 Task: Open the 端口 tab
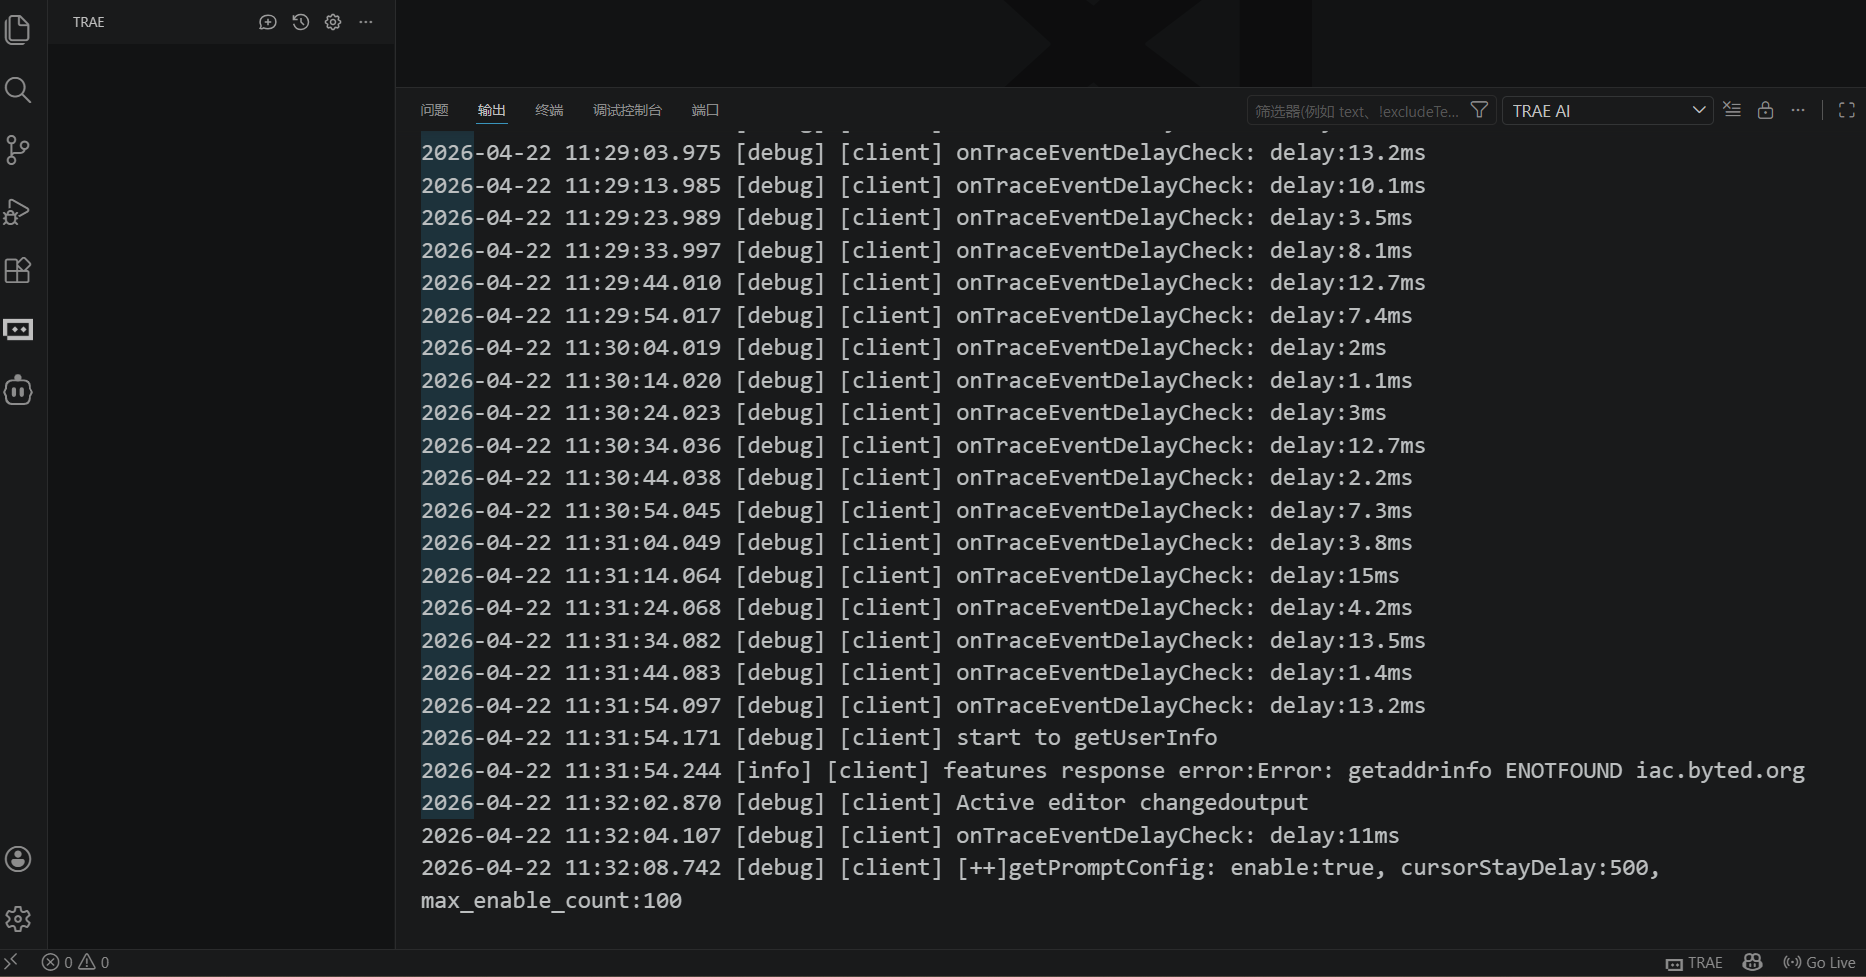(705, 110)
